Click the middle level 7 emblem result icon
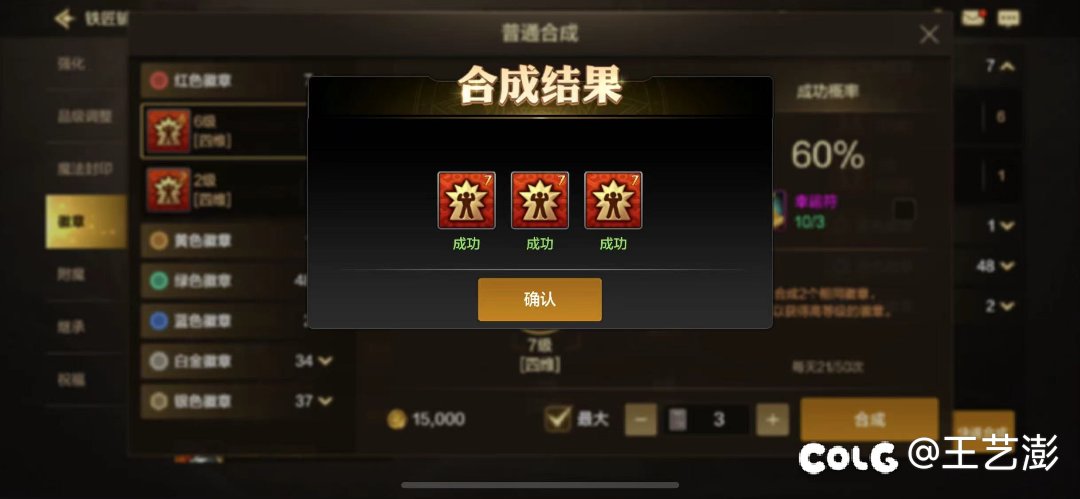1080x499 pixels. pos(540,201)
